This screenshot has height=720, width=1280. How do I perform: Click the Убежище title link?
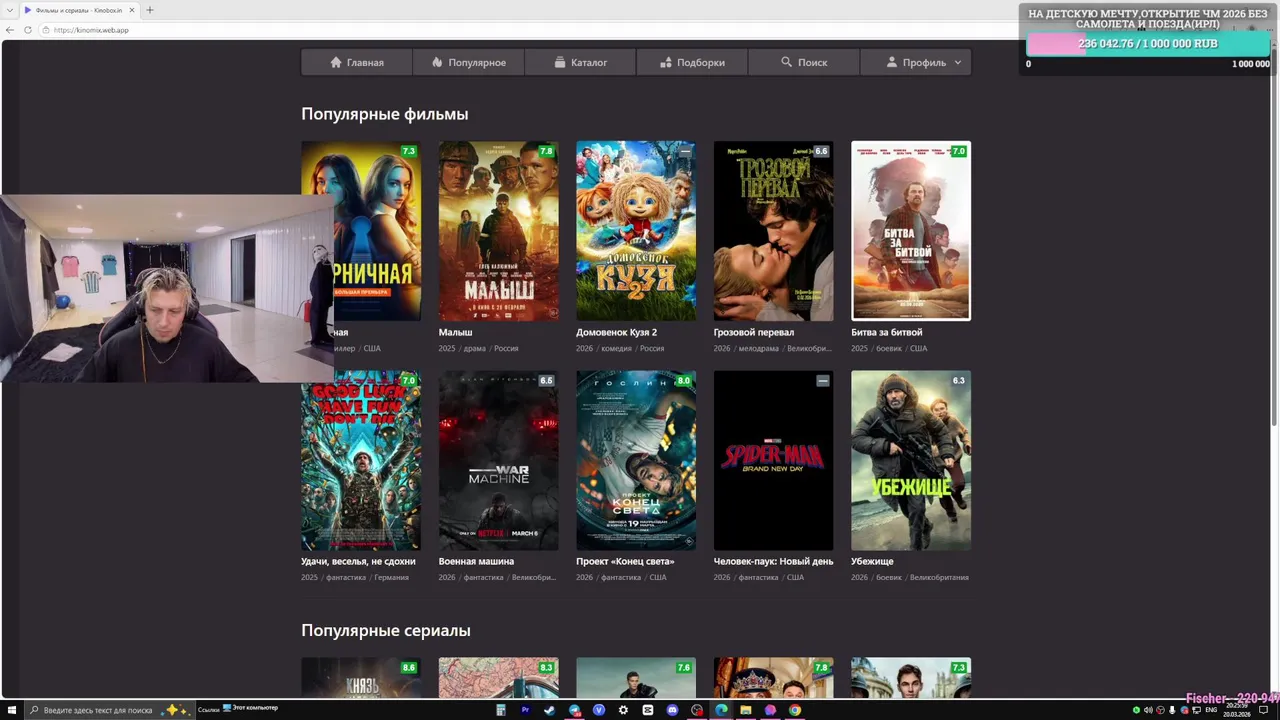click(x=872, y=561)
